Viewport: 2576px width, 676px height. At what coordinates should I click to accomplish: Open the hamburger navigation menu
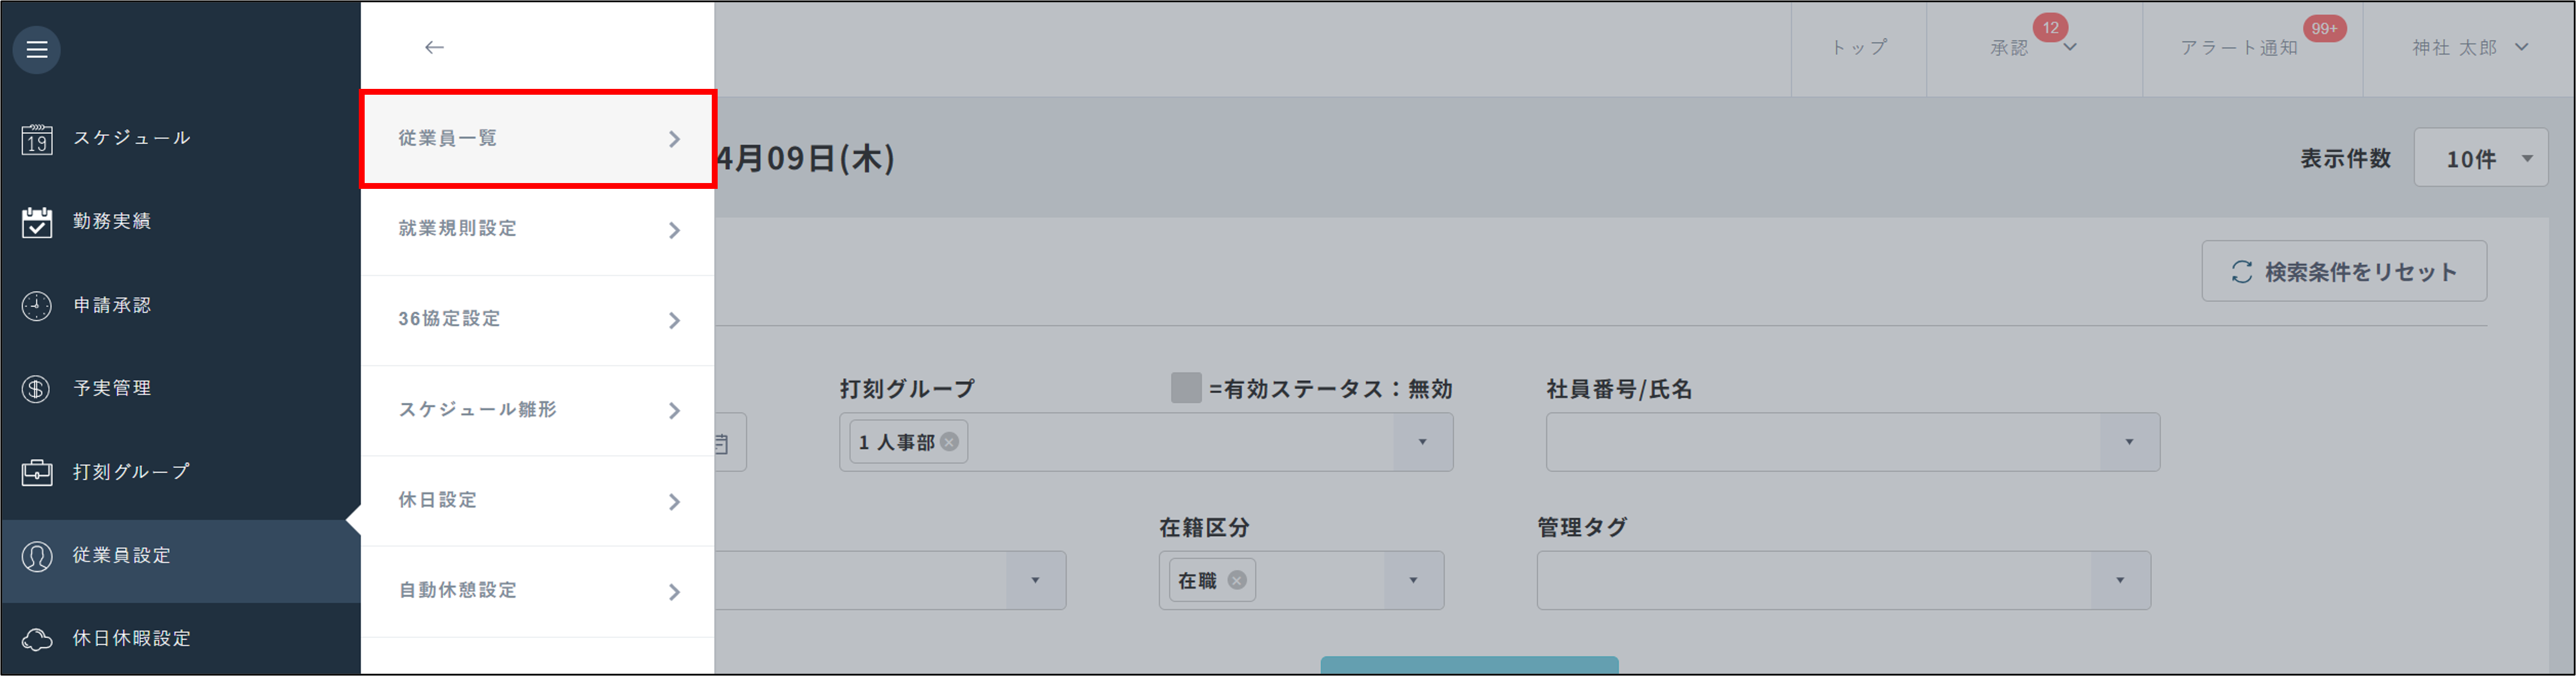coord(36,48)
